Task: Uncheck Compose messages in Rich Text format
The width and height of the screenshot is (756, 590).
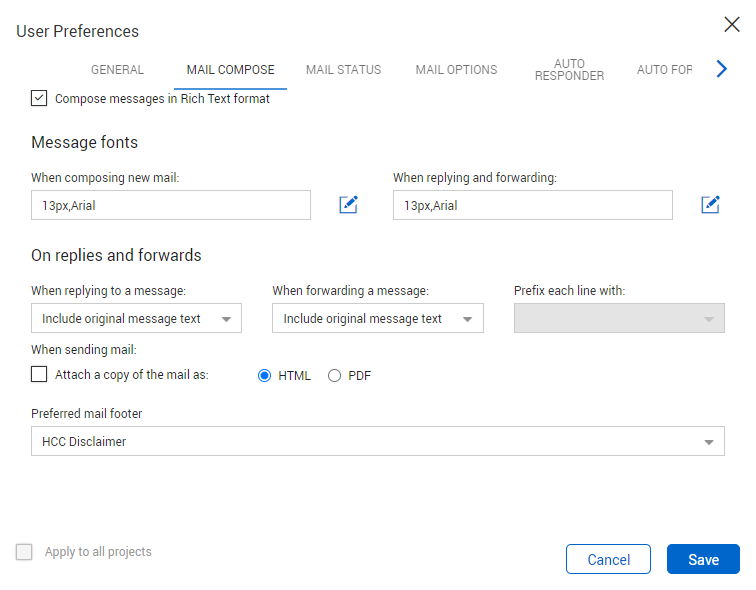Action: [x=39, y=99]
